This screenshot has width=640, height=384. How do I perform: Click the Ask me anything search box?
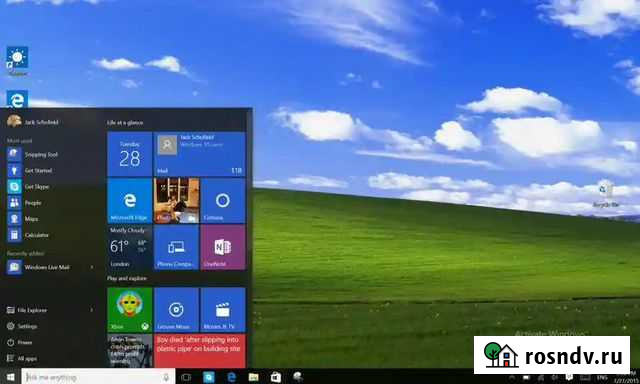(x=98, y=377)
